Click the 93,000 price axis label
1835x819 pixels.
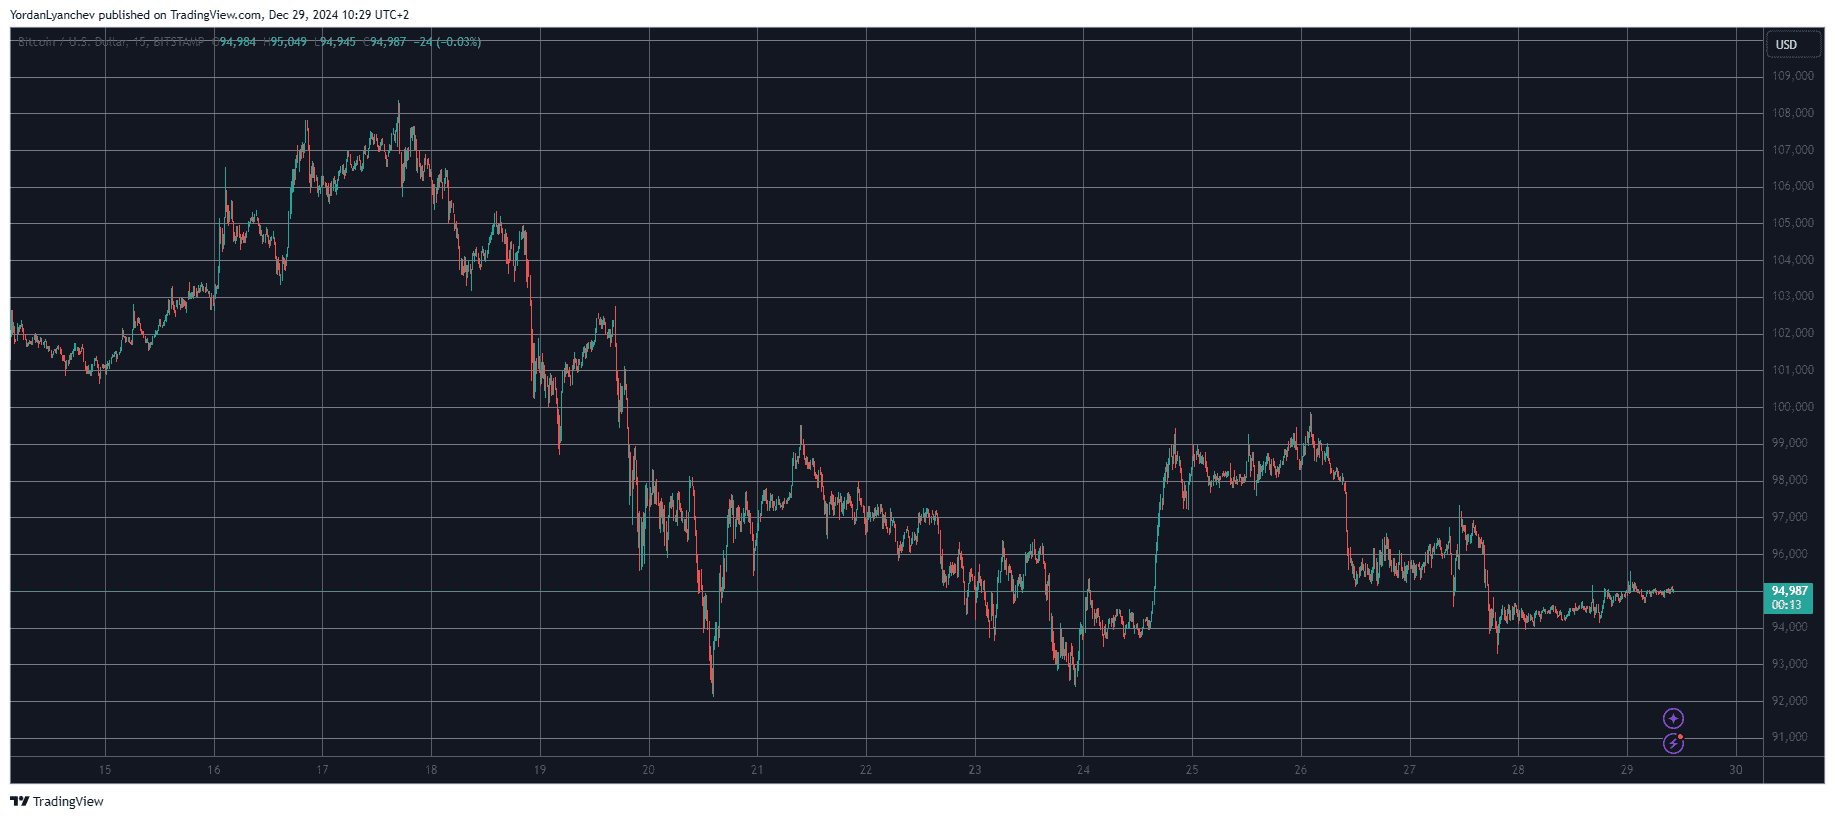(x=1790, y=664)
